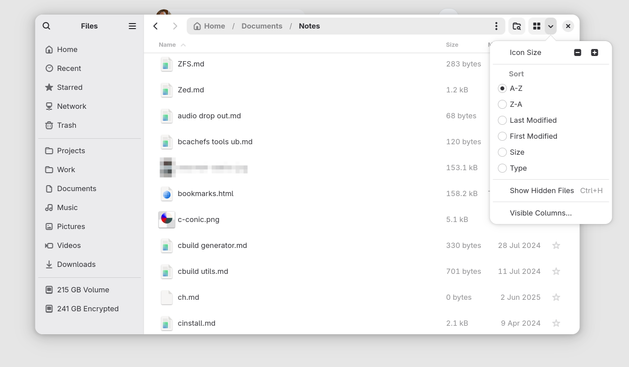Screen dimensions: 629x367
Task: Open Work bookmark folder
Action: coord(89,170)
